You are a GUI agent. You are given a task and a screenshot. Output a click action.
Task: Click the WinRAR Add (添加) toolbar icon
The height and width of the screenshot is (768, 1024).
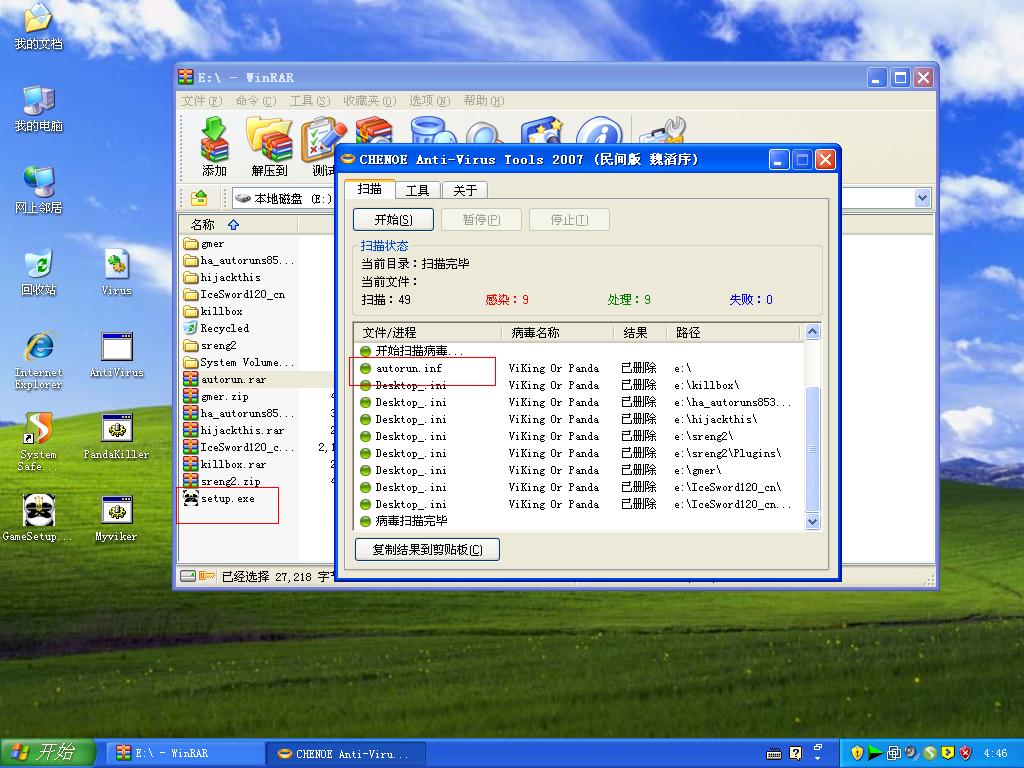(x=214, y=146)
